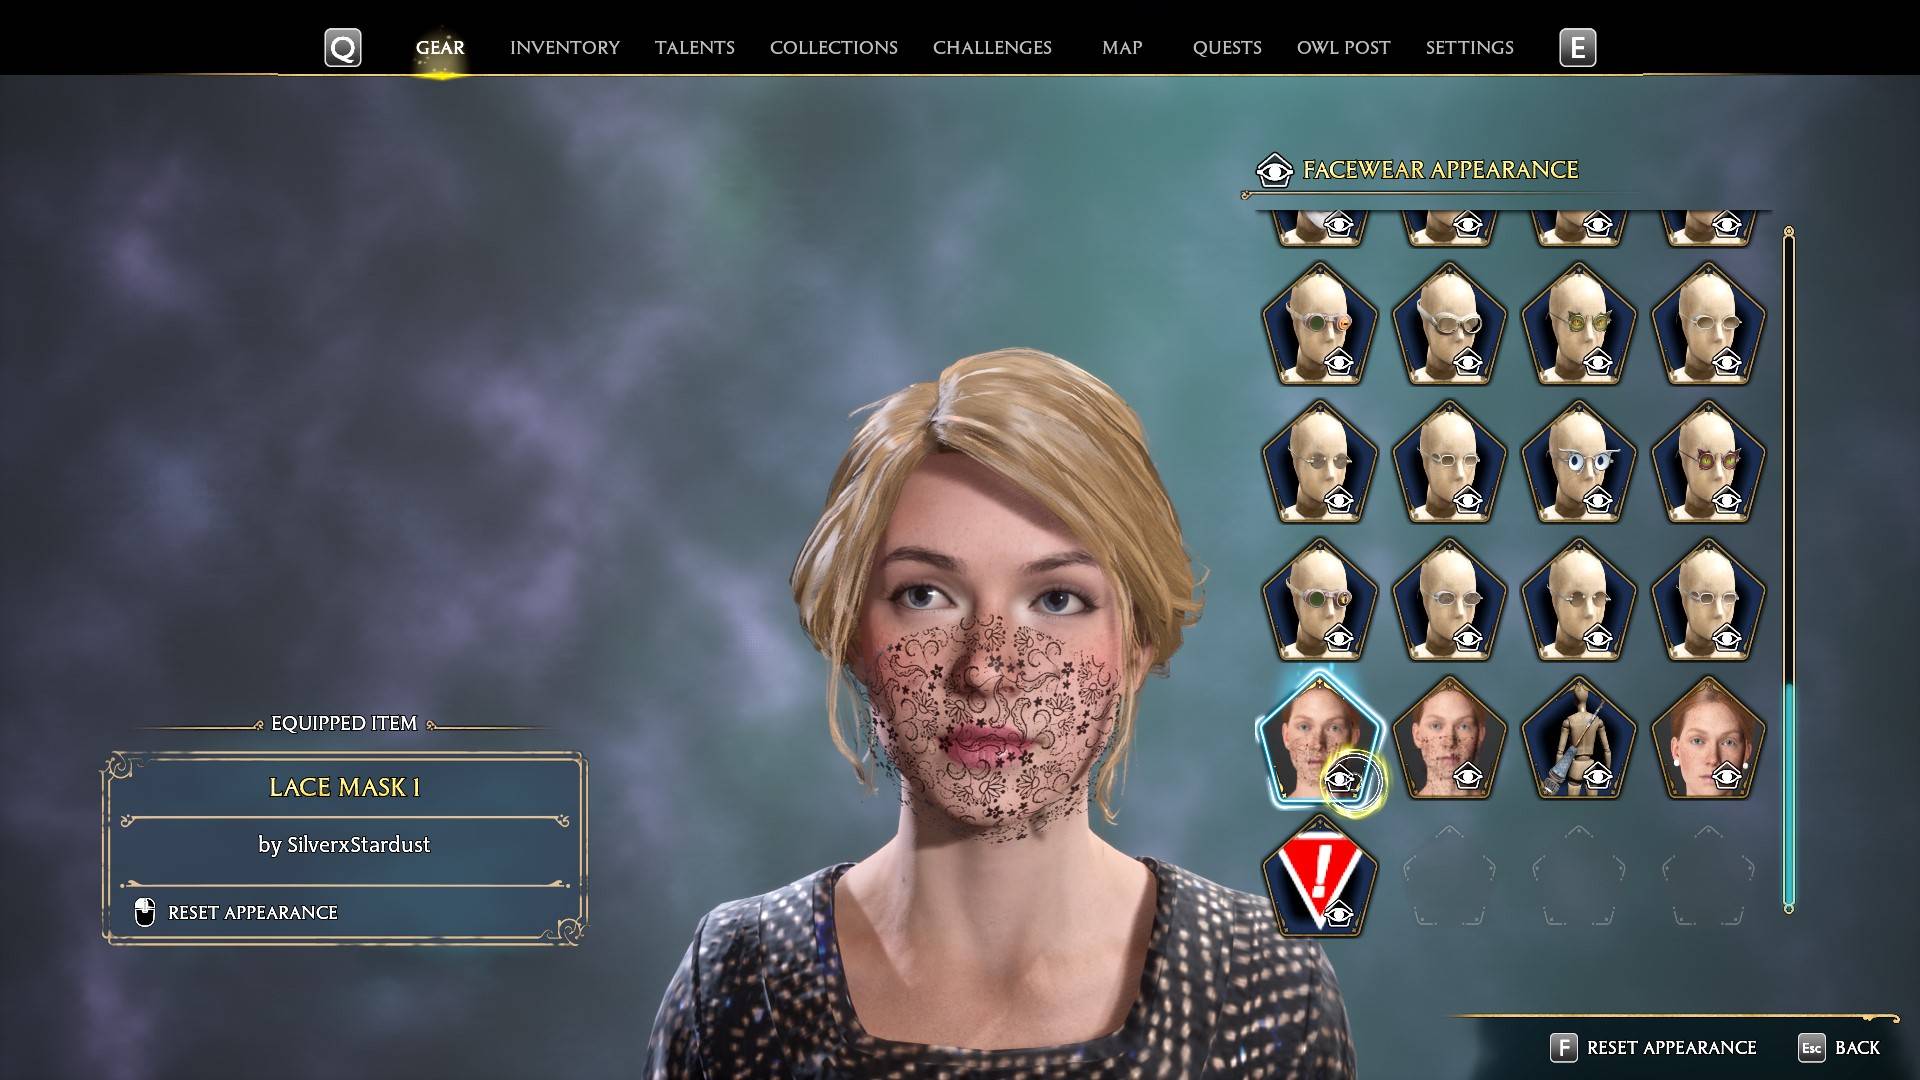Click the "by SilverxStardust" author text
This screenshot has height=1080, width=1920.
pos(344,845)
